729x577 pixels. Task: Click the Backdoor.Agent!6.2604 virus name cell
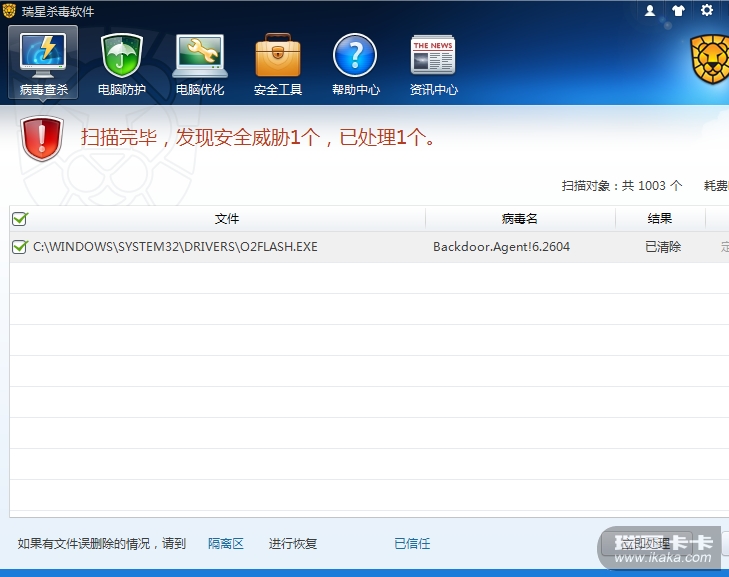click(502, 247)
